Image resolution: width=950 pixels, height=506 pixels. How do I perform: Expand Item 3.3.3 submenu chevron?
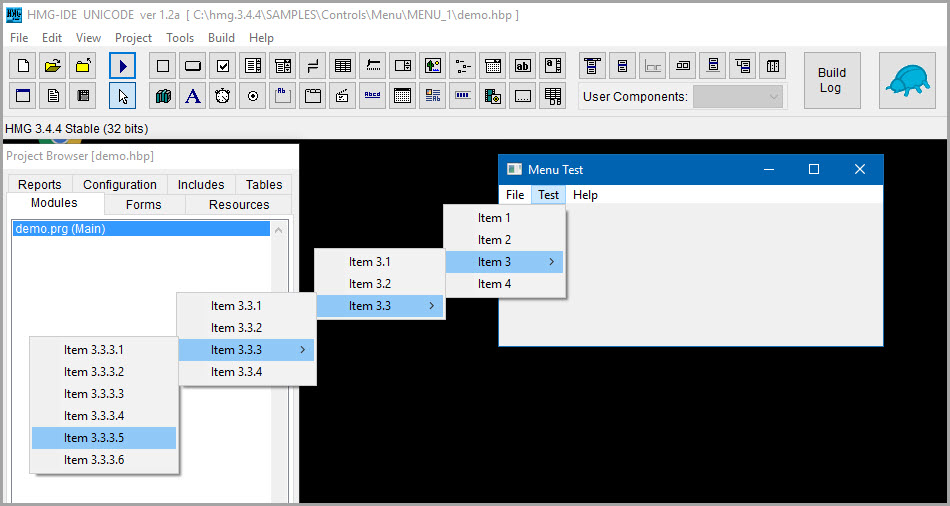(302, 350)
